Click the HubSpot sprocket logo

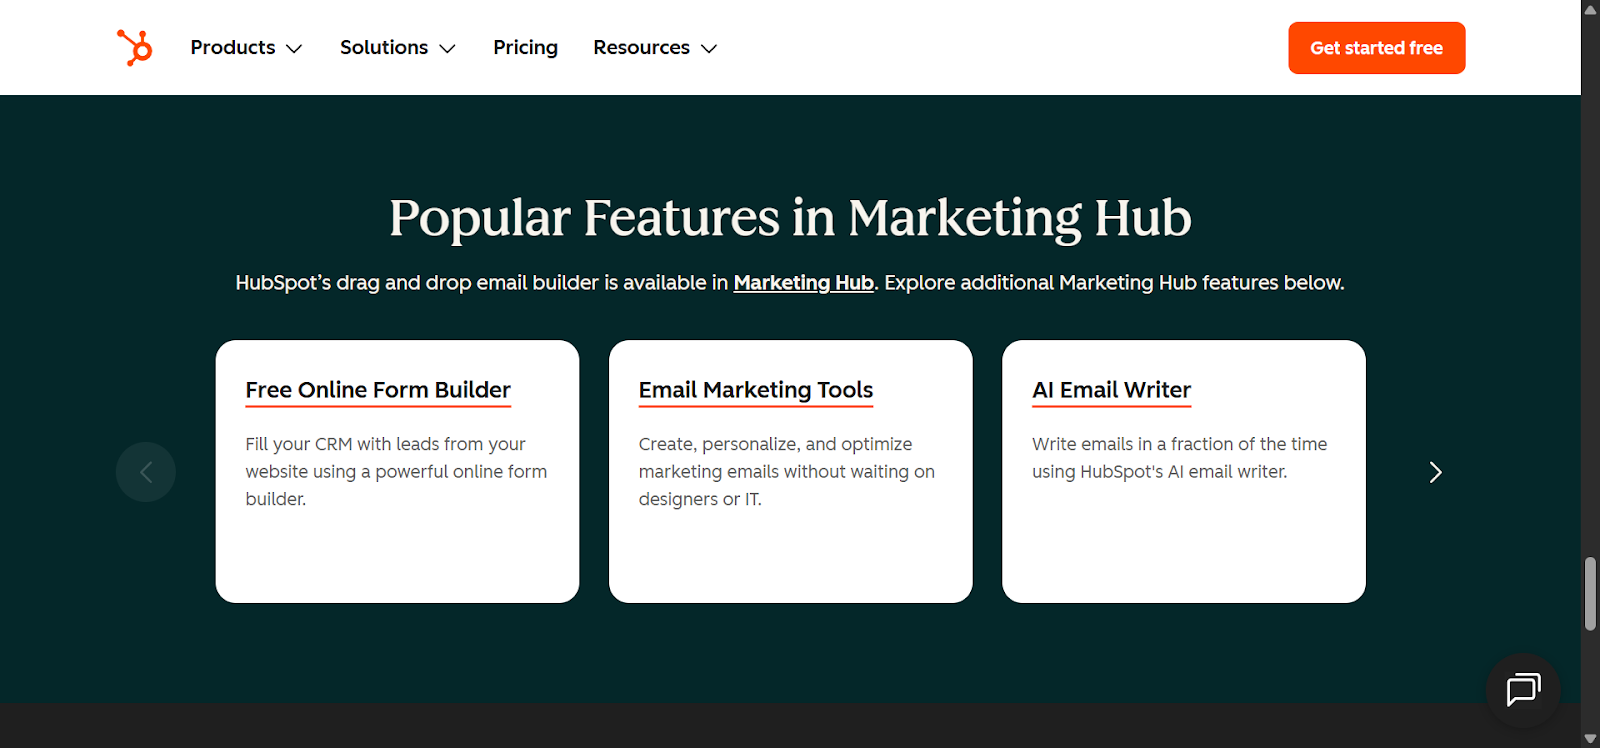point(135,47)
